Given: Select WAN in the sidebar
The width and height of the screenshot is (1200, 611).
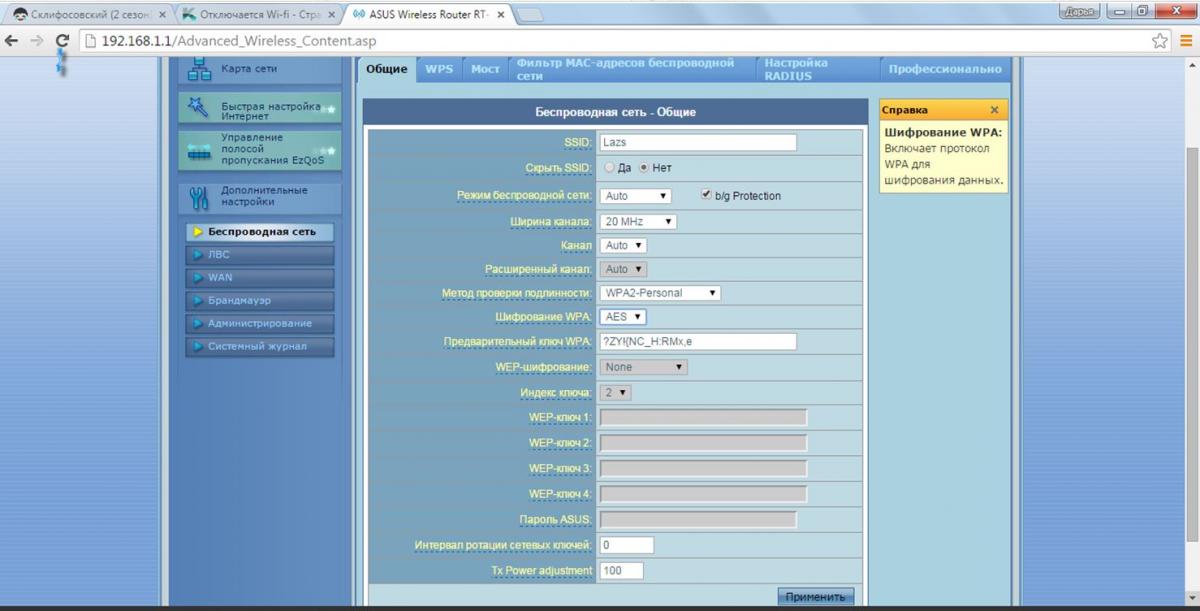Looking at the screenshot, I should pyautogui.click(x=260, y=278).
